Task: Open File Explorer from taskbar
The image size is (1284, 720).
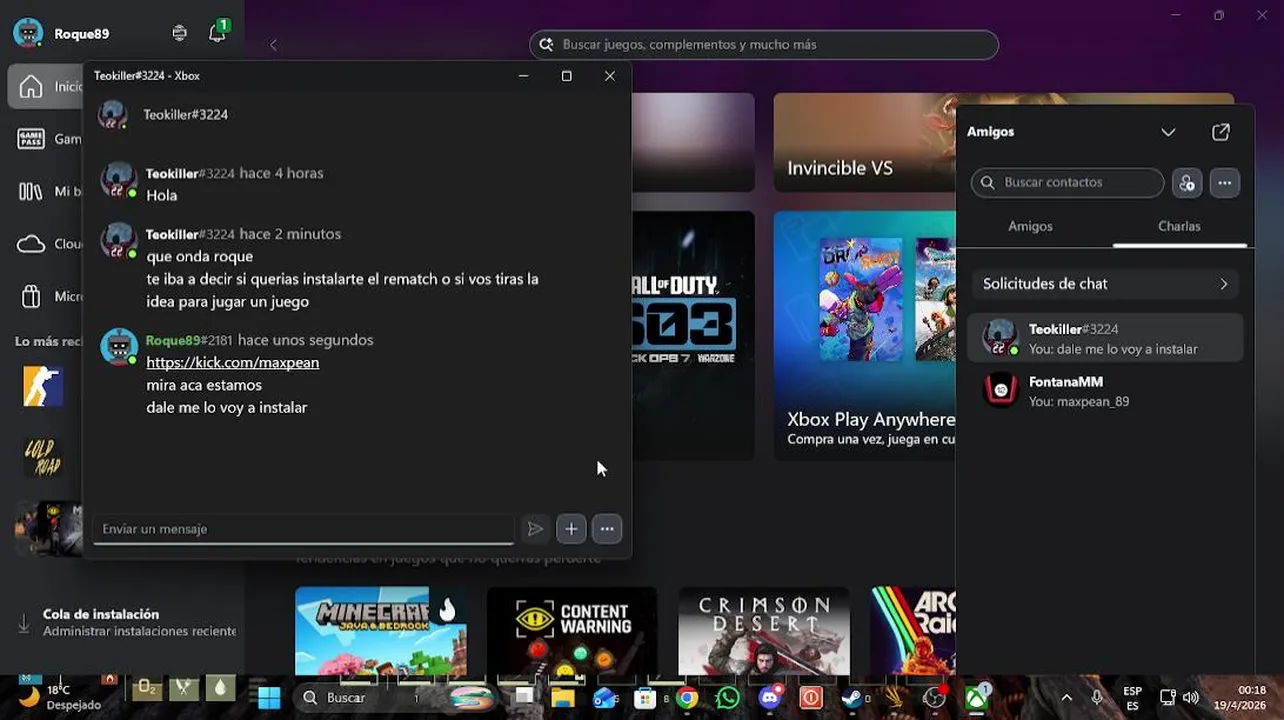Action: 563,697
